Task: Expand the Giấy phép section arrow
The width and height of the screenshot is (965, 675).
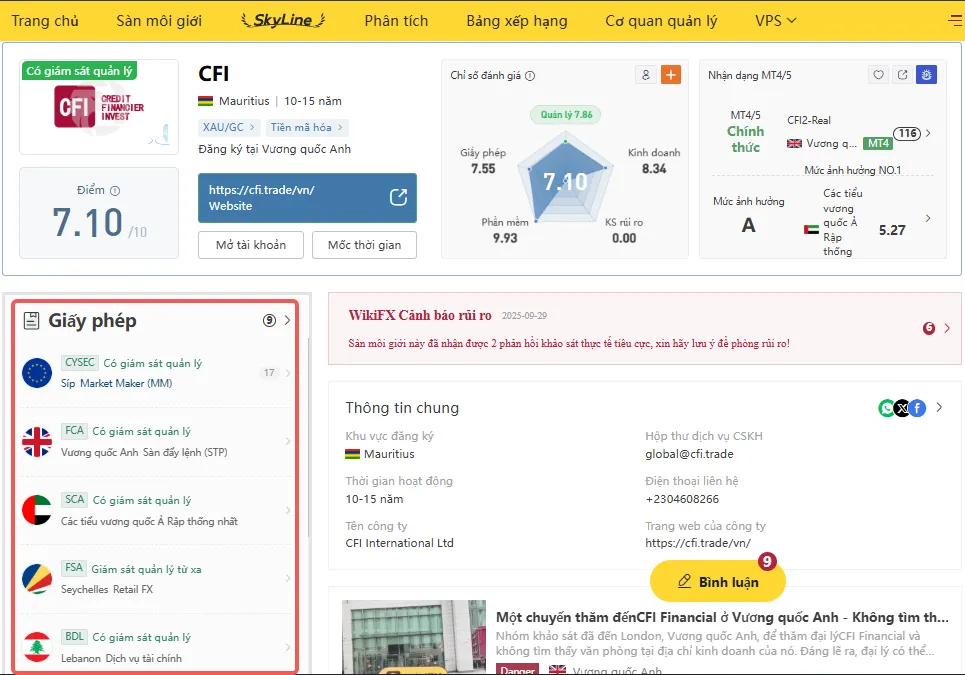Action: 287,321
